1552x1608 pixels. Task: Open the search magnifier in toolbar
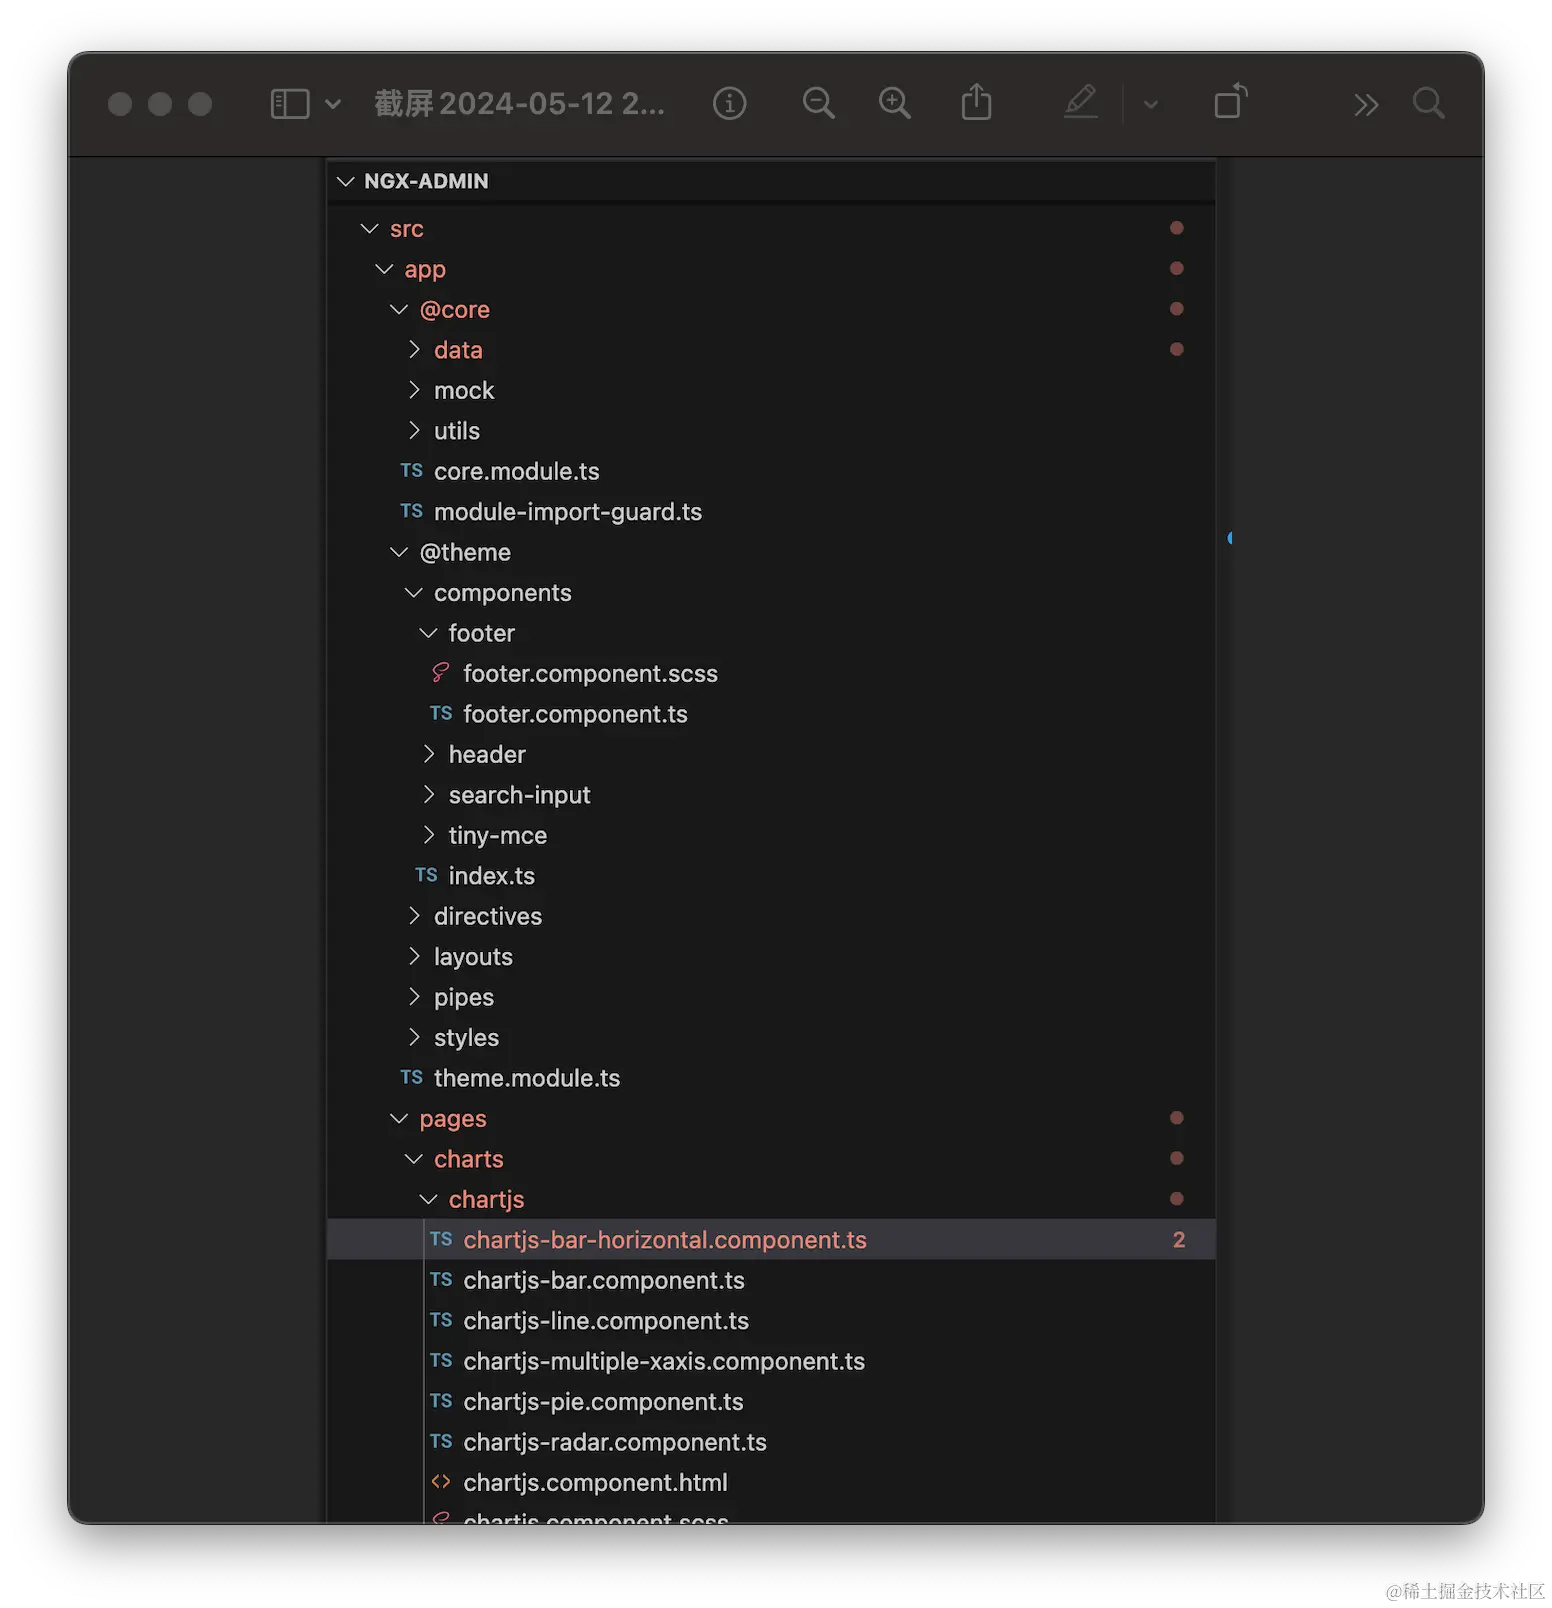[x=1428, y=103]
